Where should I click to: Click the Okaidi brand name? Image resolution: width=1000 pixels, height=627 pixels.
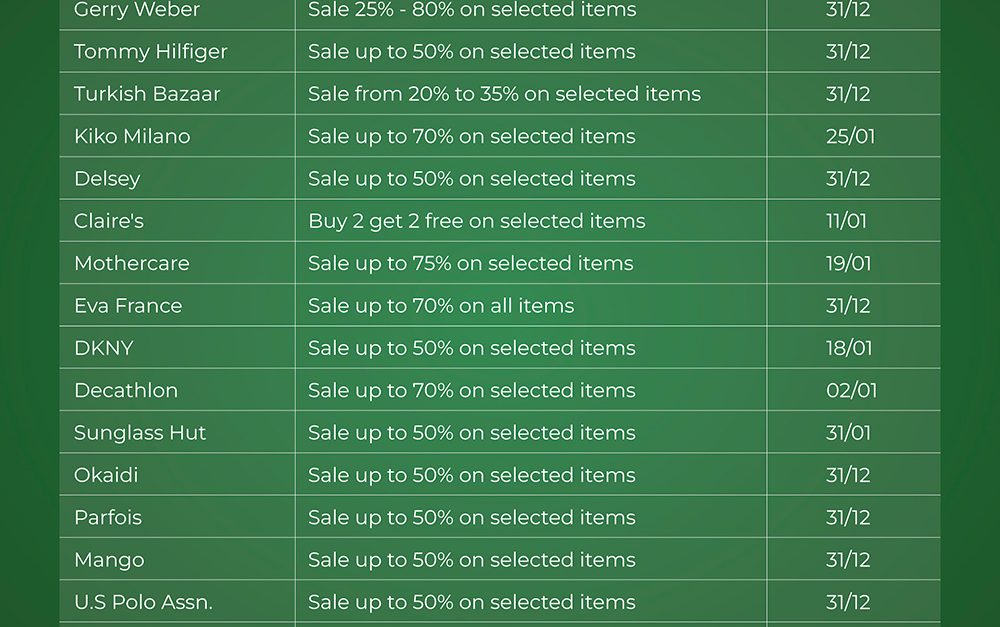coord(106,475)
